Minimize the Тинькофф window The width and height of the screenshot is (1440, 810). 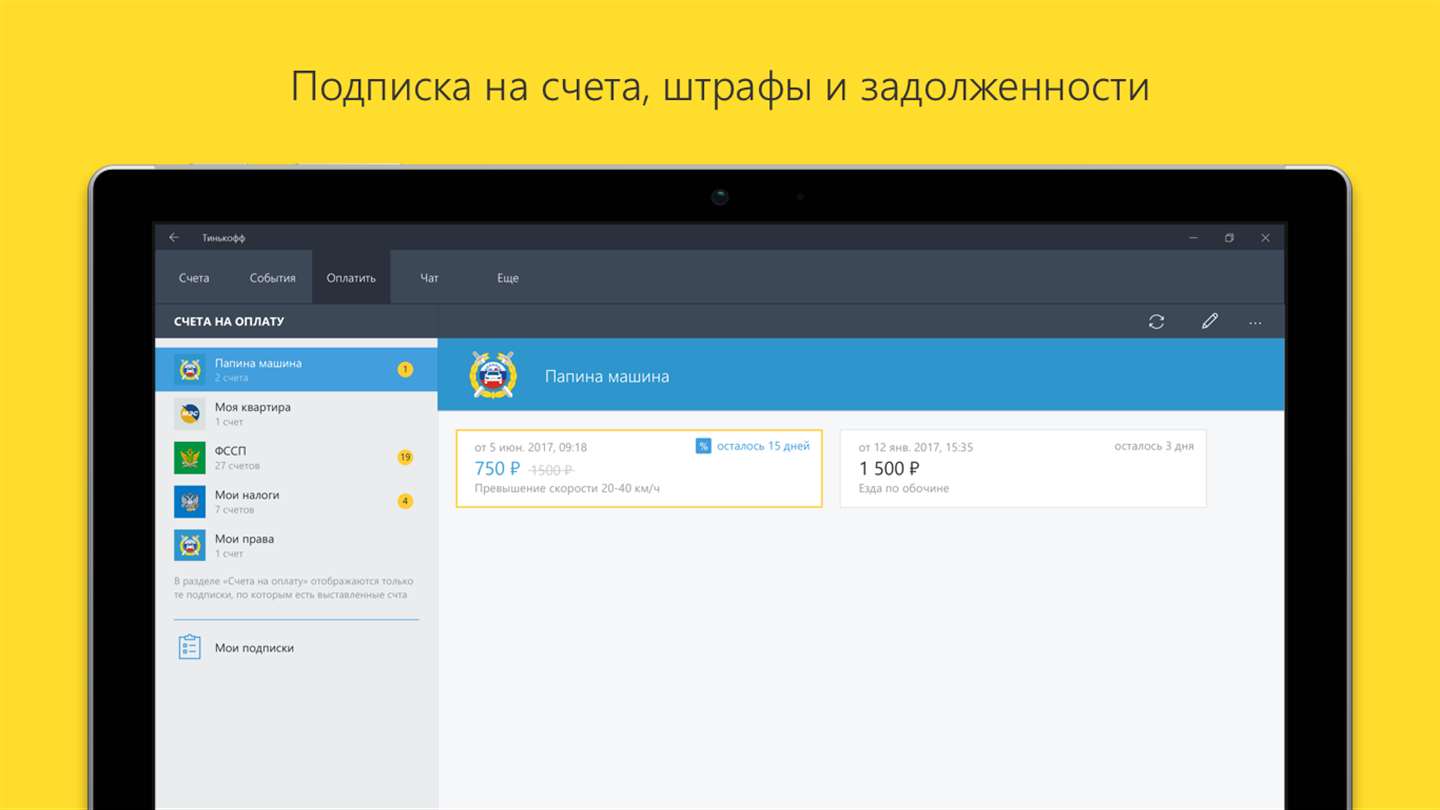(x=1193, y=238)
